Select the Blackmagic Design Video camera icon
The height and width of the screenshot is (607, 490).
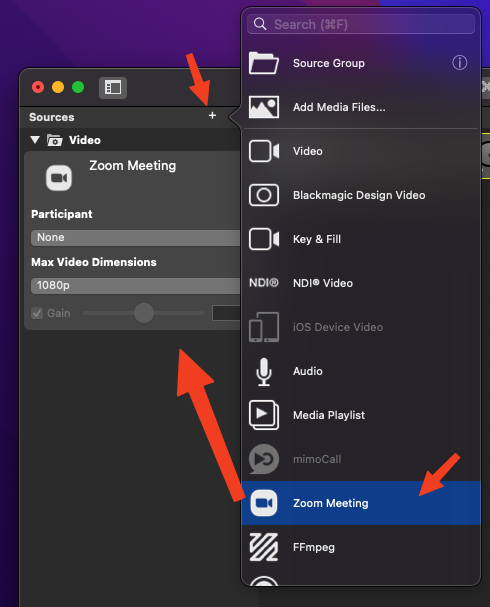click(264, 195)
